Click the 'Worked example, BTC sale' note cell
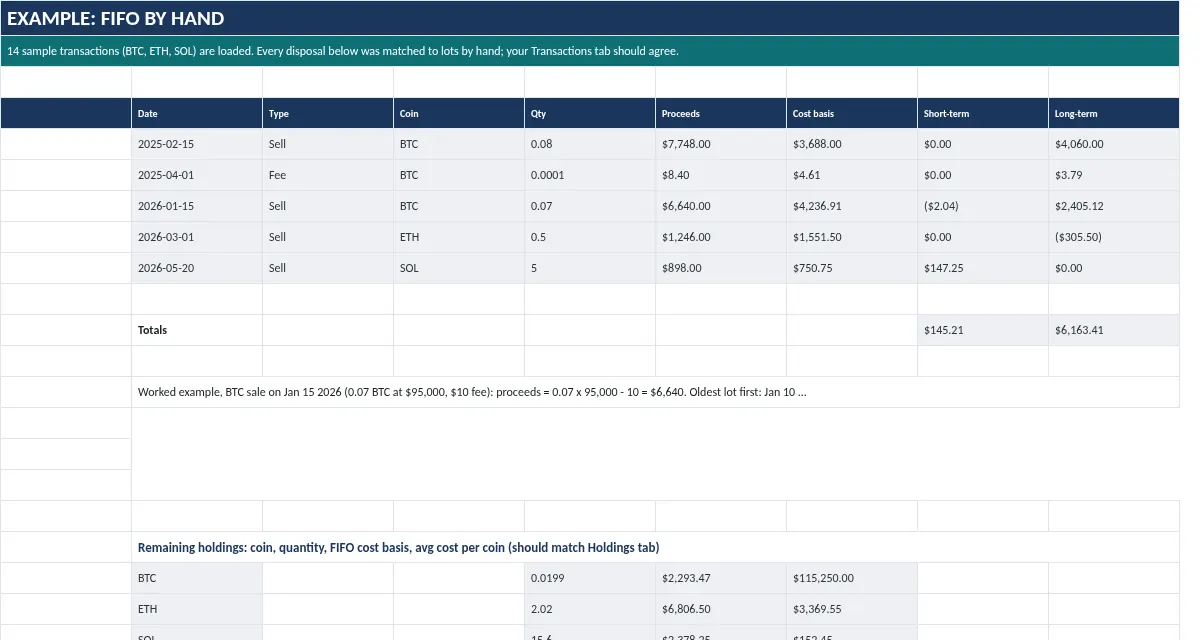 click(x=656, y=392)
